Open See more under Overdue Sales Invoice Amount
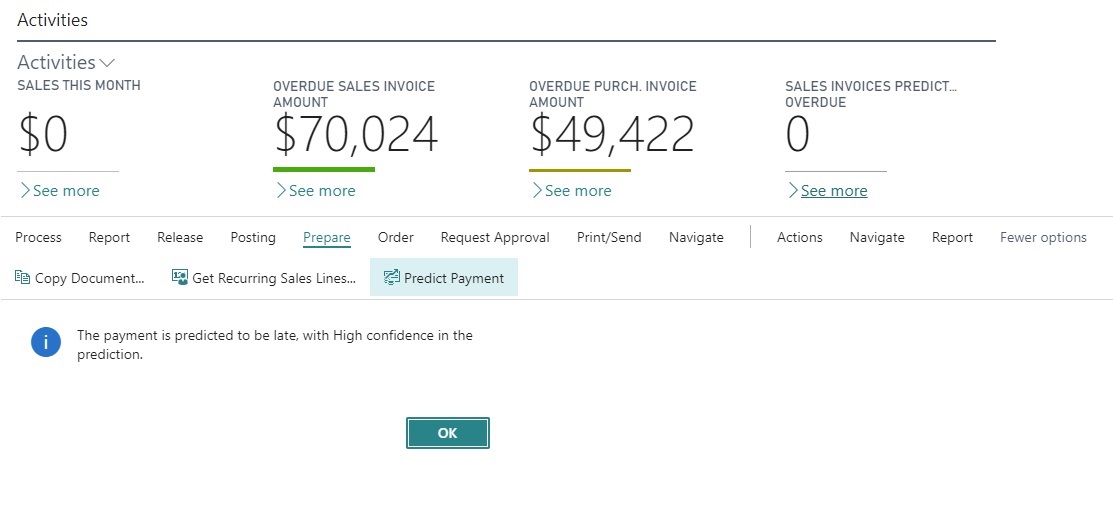Screen dimensions: 1113x521 coord(315,190)
